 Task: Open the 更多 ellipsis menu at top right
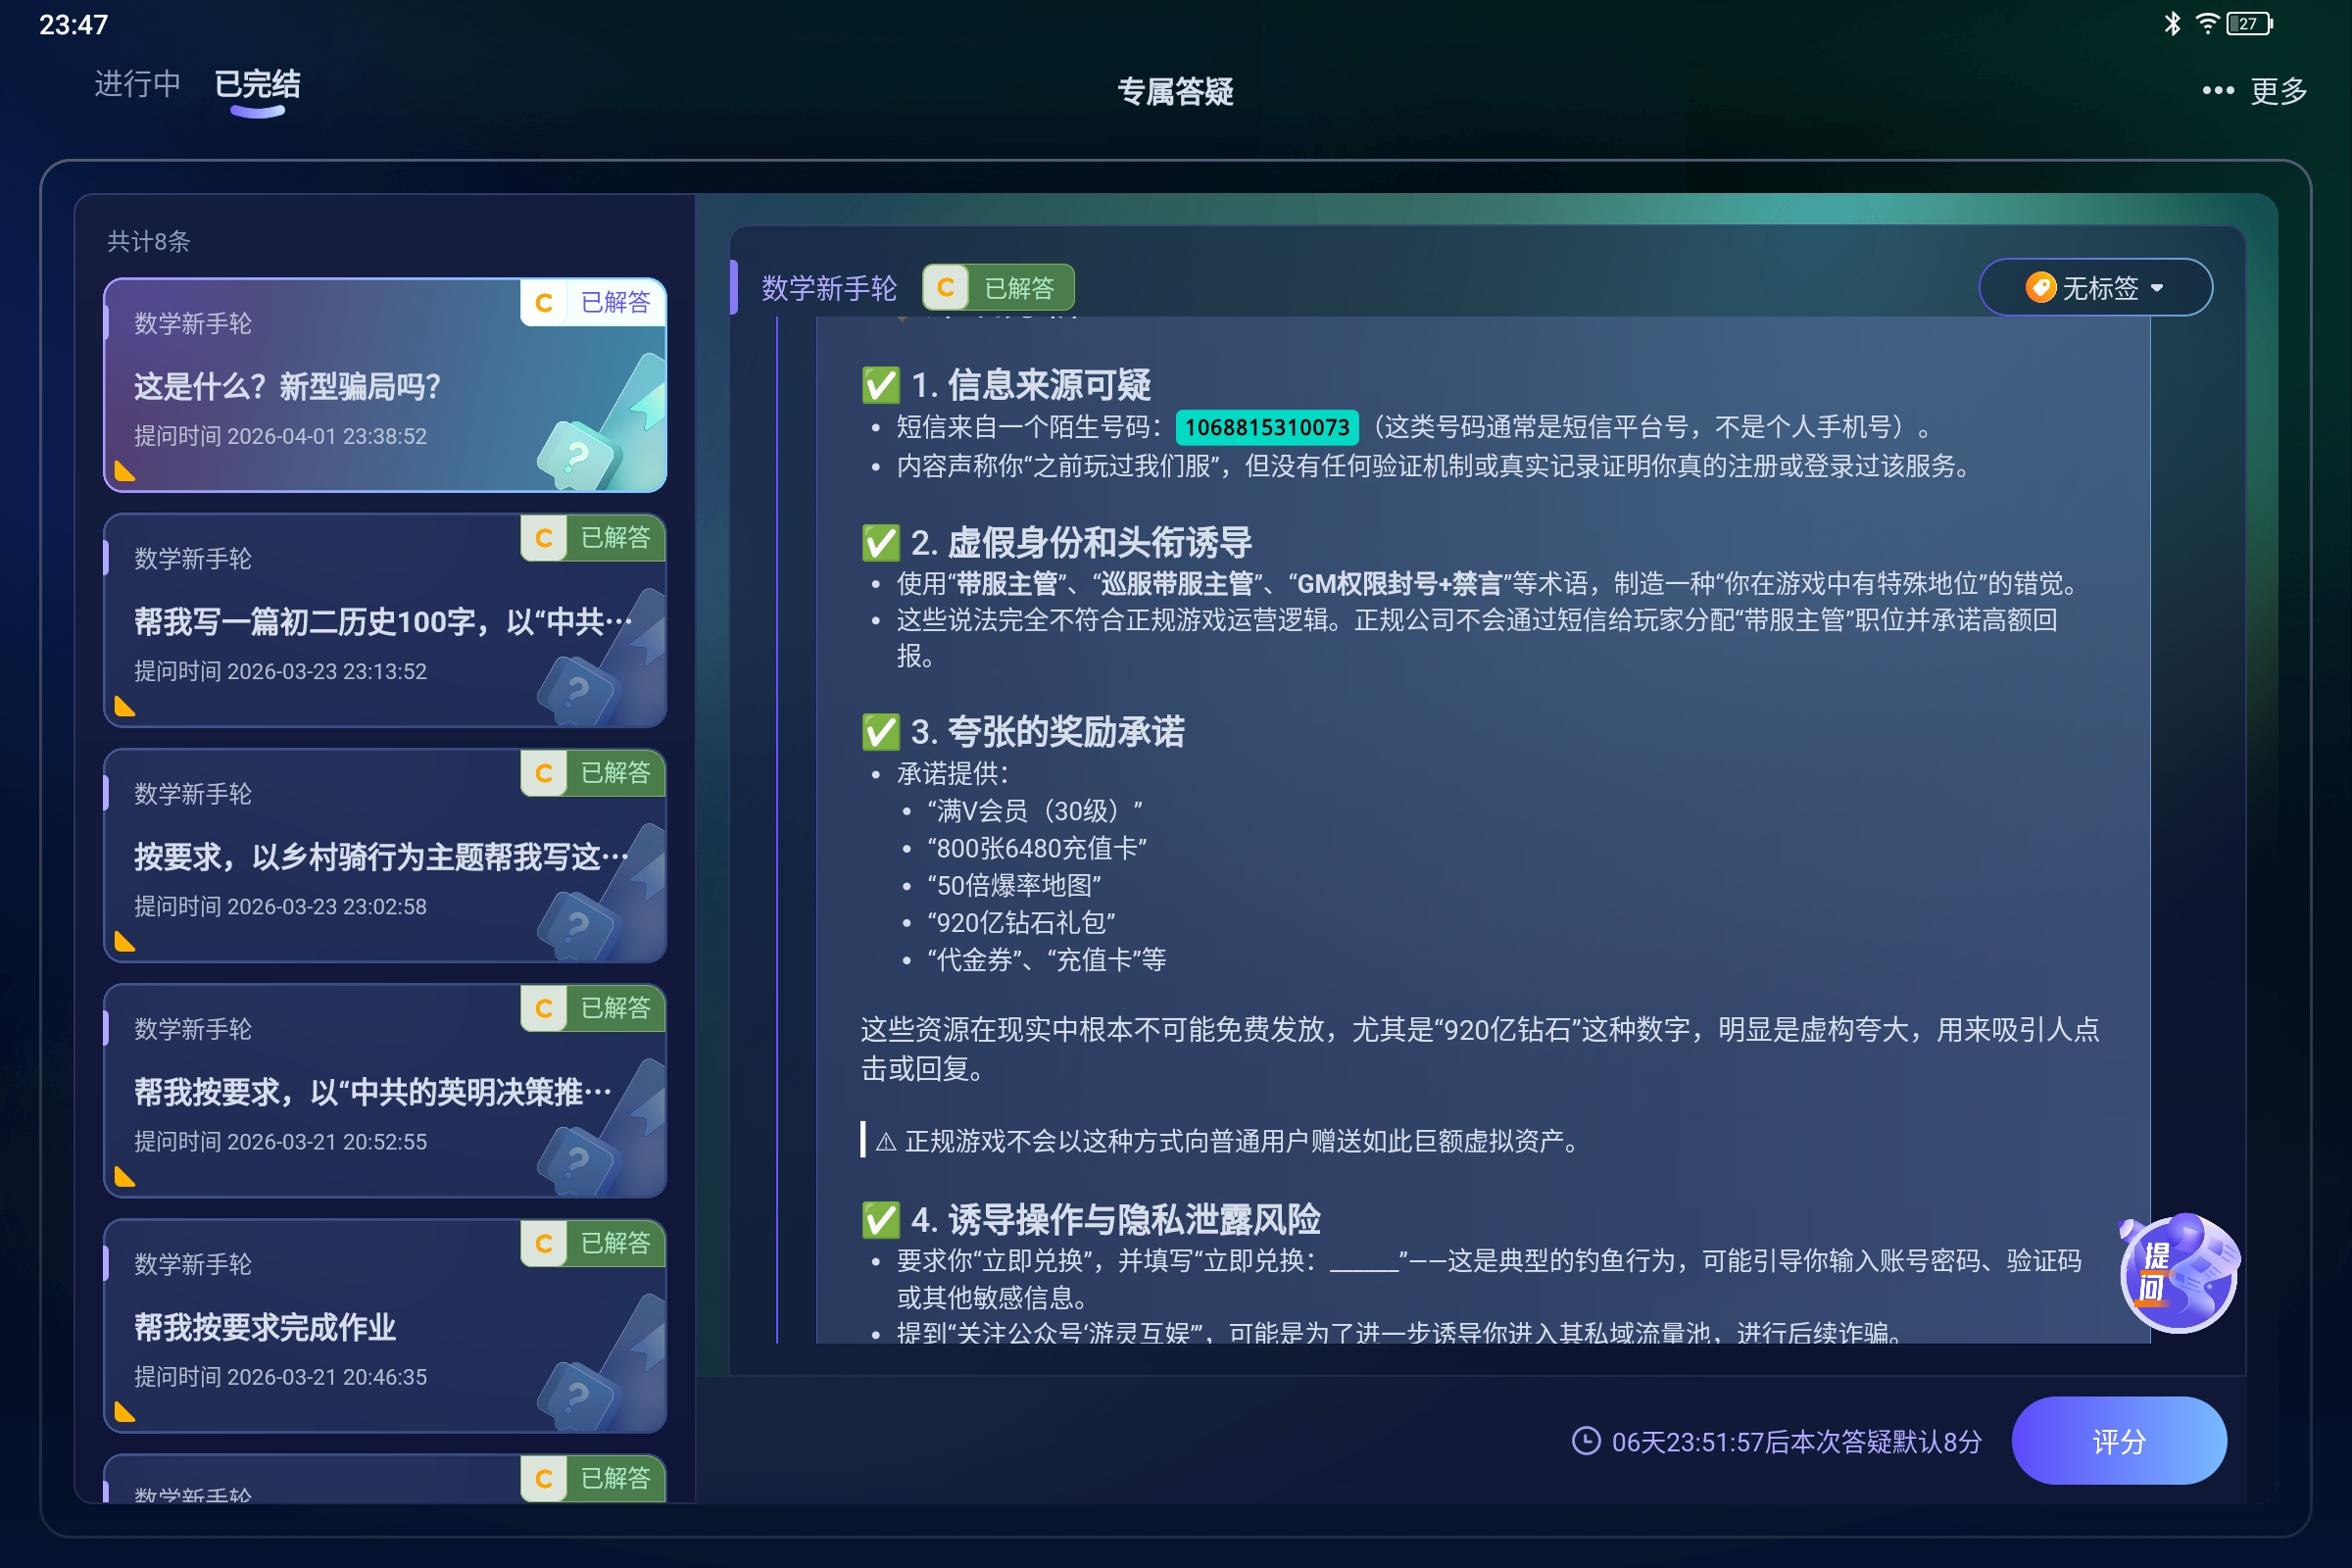click(x=2217, y=90)
